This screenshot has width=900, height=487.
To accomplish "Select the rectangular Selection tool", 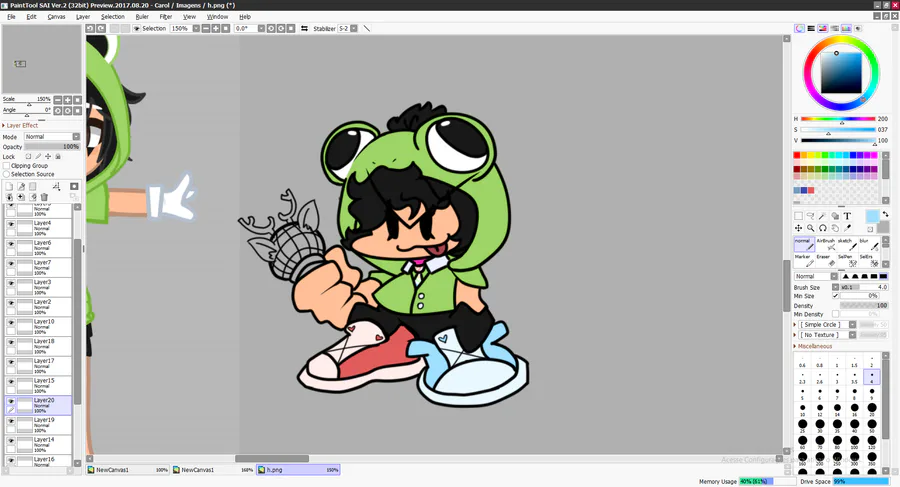I will coord(798,216).
